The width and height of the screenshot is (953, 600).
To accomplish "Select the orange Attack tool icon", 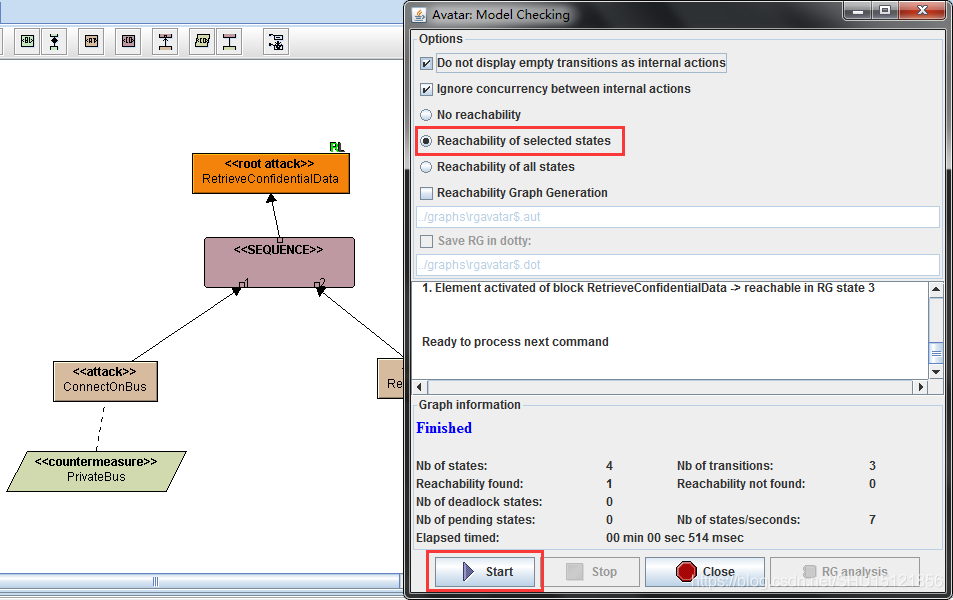I will pos(91,41).
